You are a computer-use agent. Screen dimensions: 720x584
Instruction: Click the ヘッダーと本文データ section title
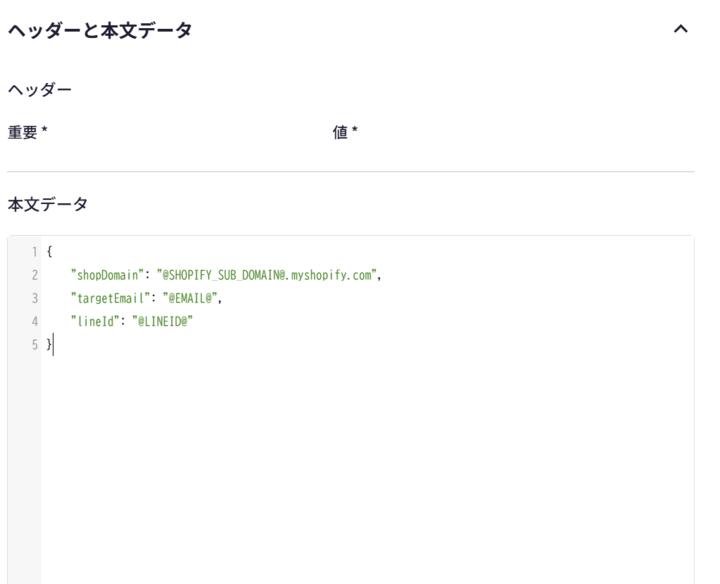(100, 30)
